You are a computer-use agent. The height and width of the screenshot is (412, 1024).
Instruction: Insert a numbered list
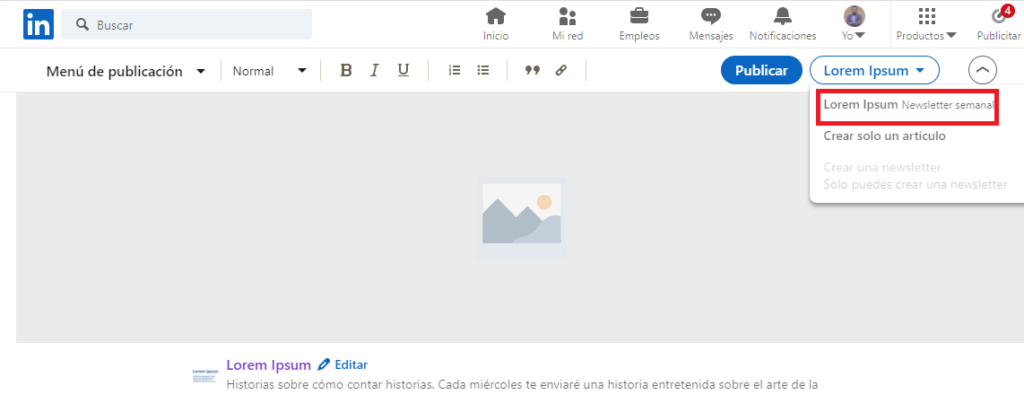(x=455, y=71)
